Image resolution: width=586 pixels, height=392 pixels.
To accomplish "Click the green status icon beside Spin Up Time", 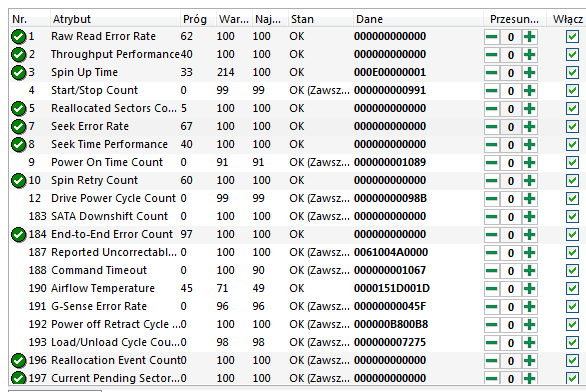I will [x=18, y=72].
